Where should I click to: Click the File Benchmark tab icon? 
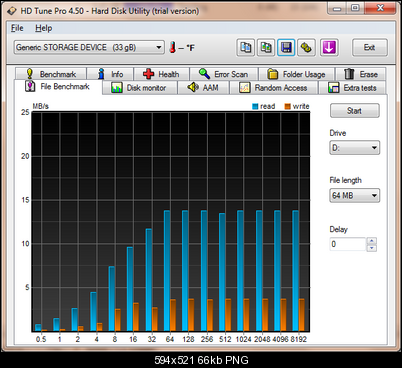click(x=30, y=86)
